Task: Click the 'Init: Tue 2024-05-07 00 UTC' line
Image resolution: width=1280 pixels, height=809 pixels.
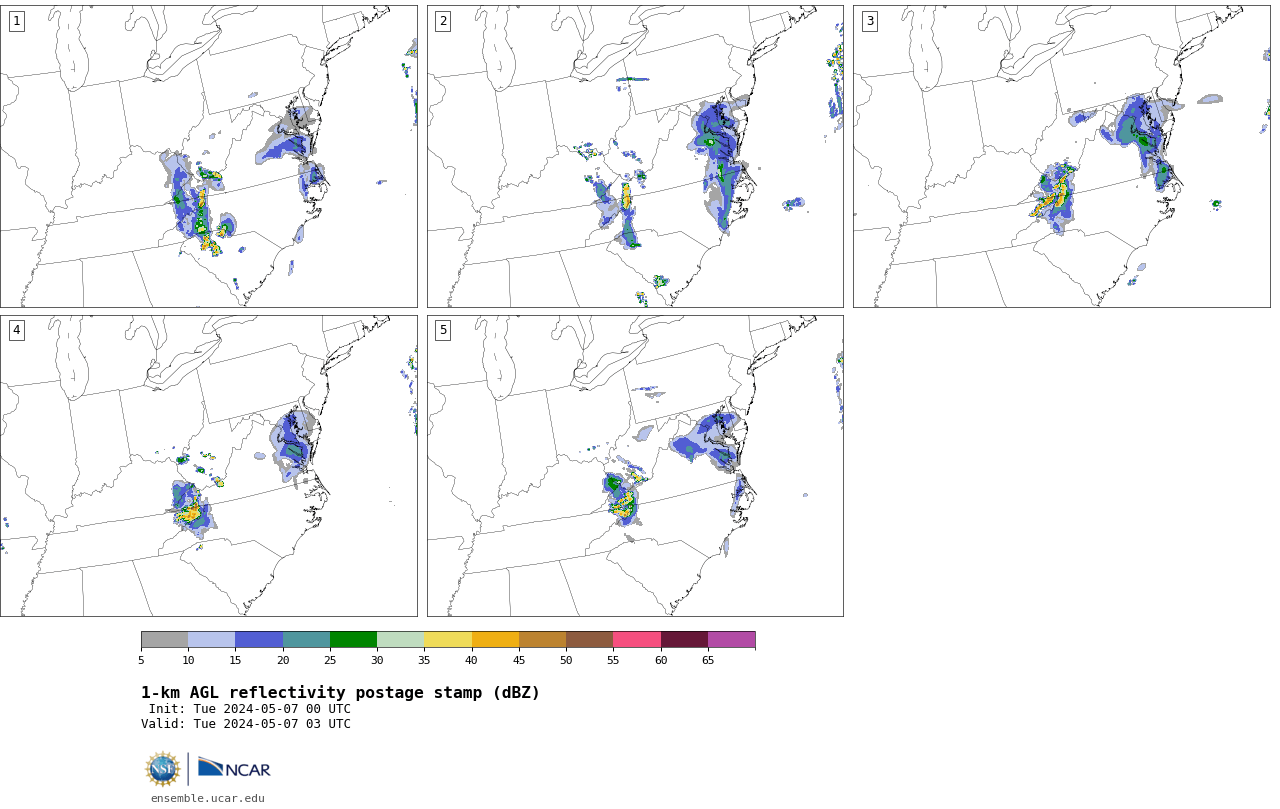Action: [x=250, y=709]
